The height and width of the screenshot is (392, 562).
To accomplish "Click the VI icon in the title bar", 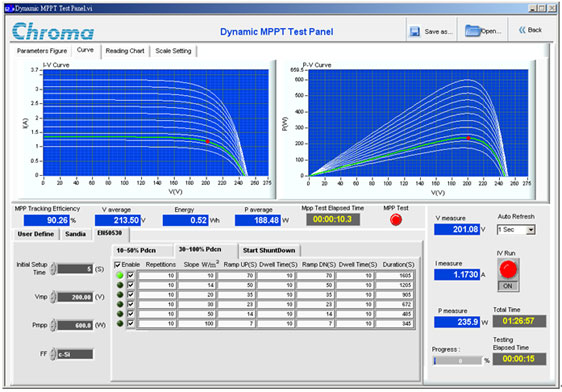I will 9,8.
